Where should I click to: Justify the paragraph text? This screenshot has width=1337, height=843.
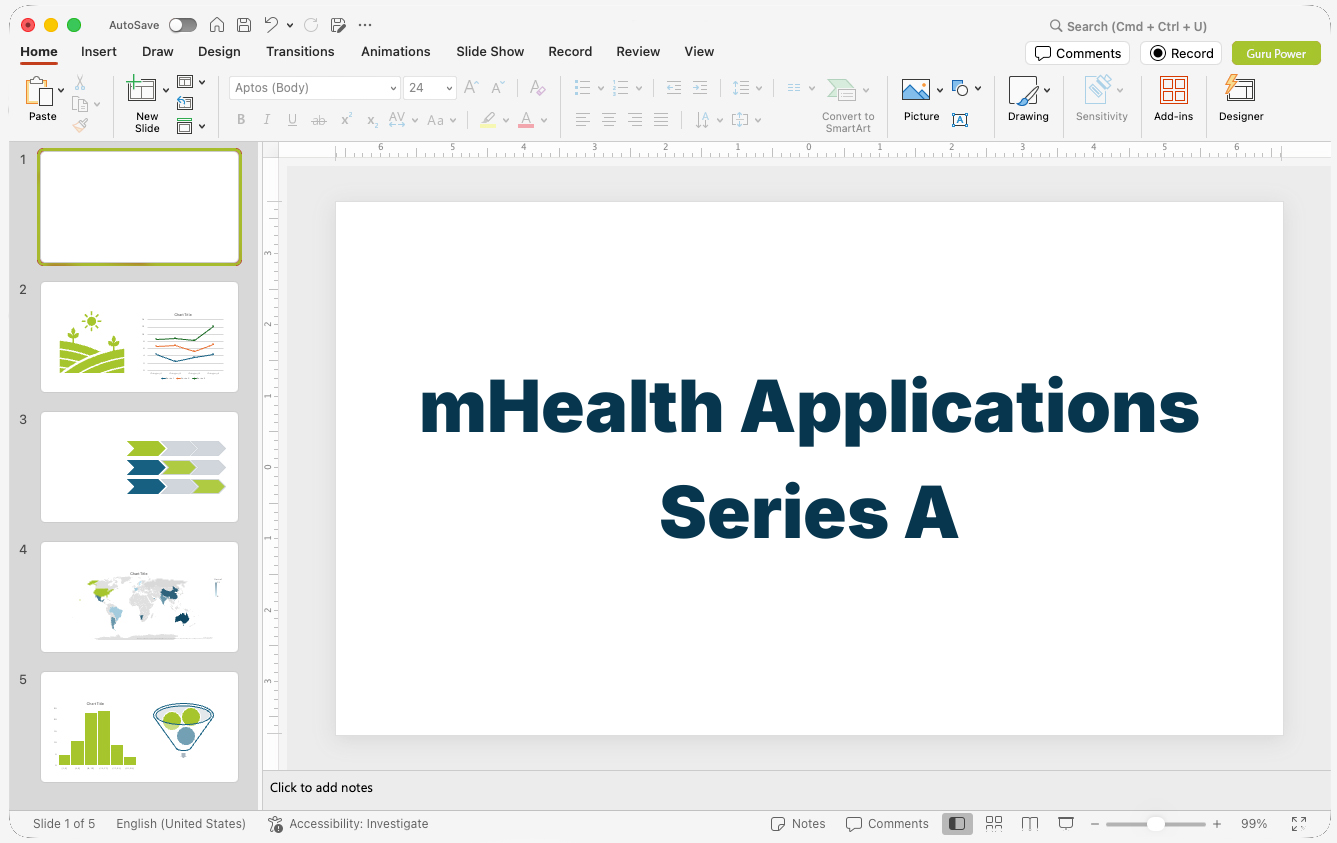(x=661, y=120)
